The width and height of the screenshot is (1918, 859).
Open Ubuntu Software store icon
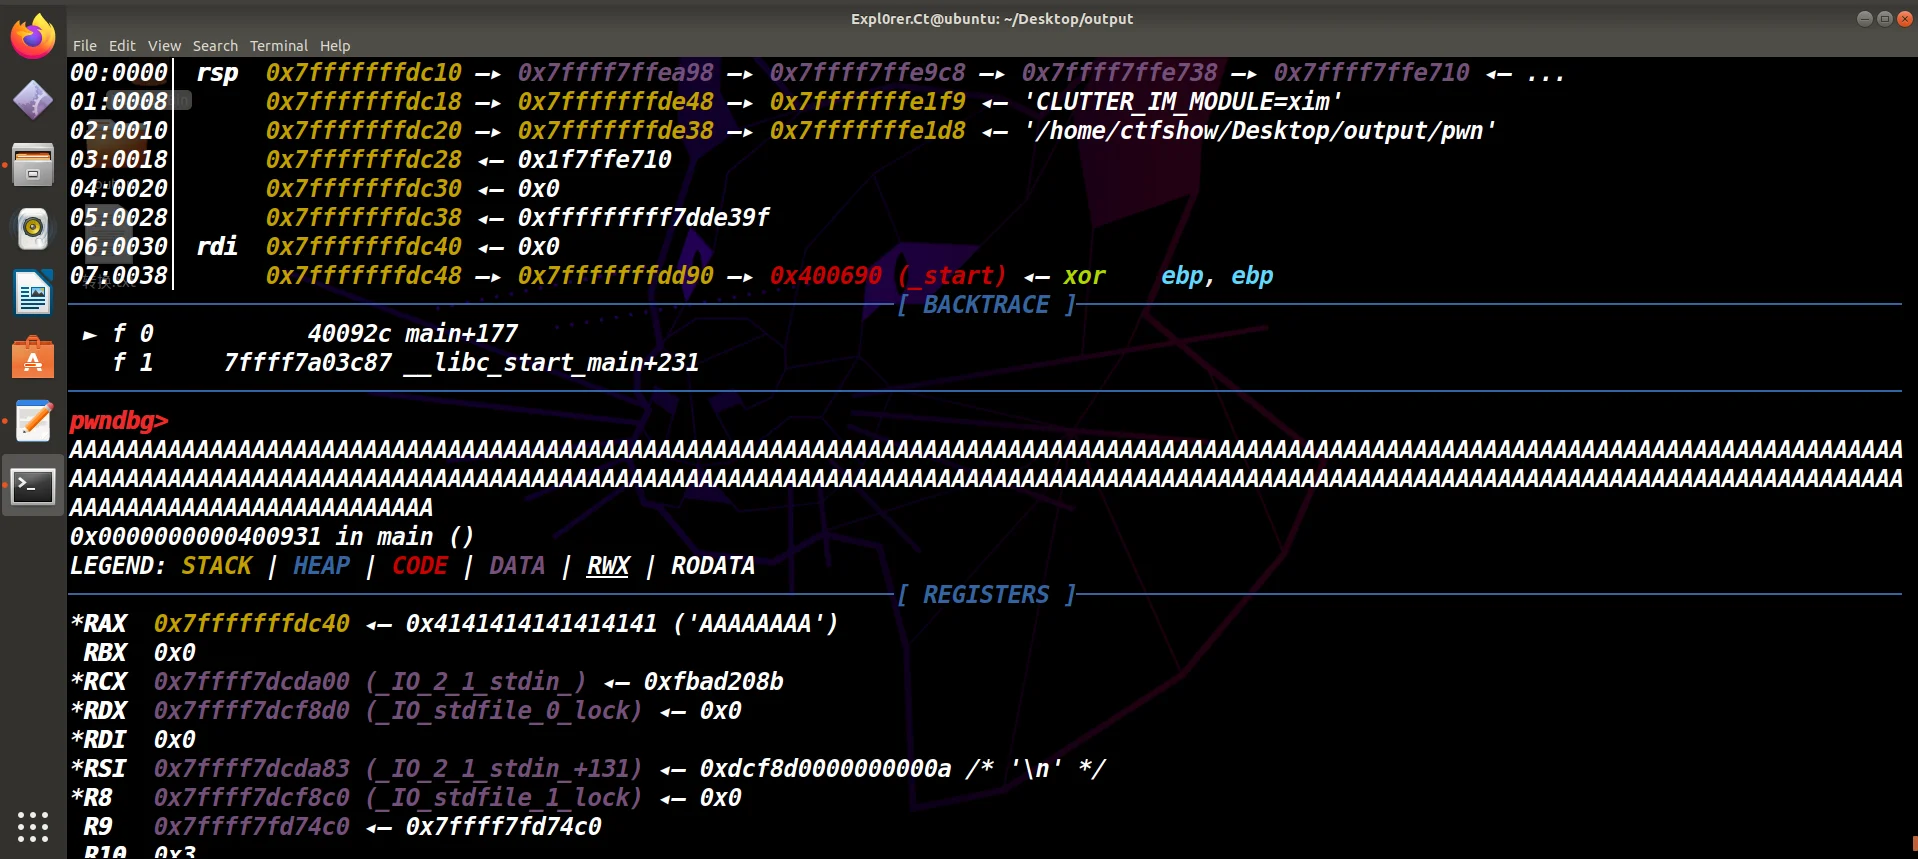33,358
